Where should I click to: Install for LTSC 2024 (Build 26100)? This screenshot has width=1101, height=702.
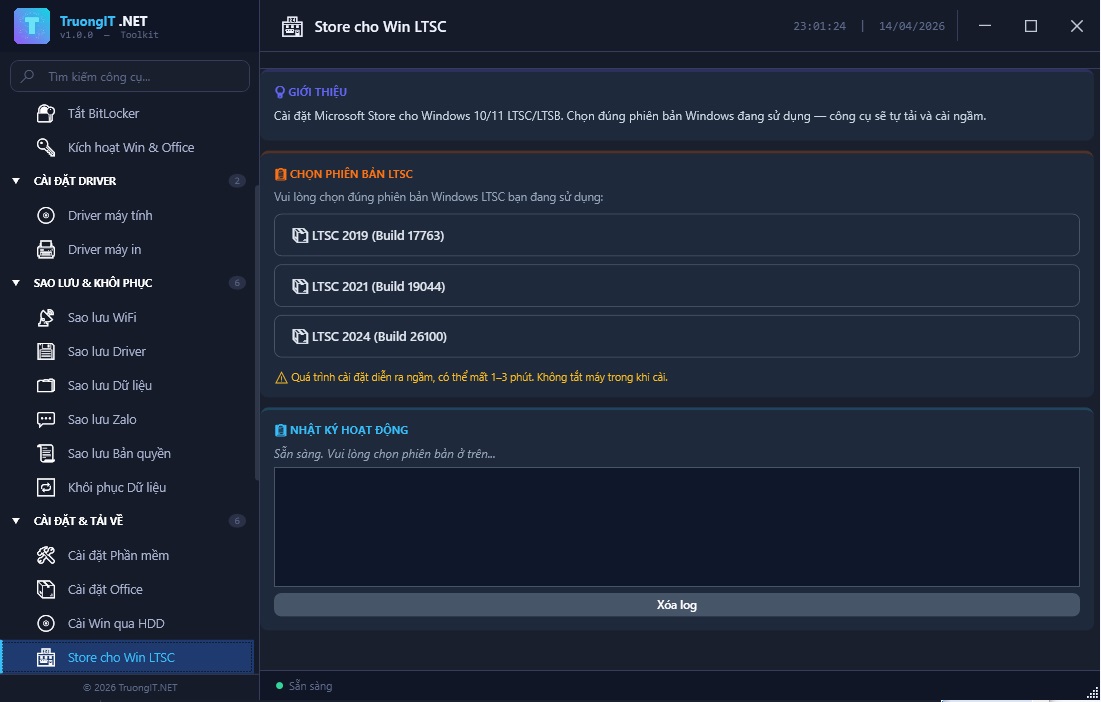tap(676, 337)
